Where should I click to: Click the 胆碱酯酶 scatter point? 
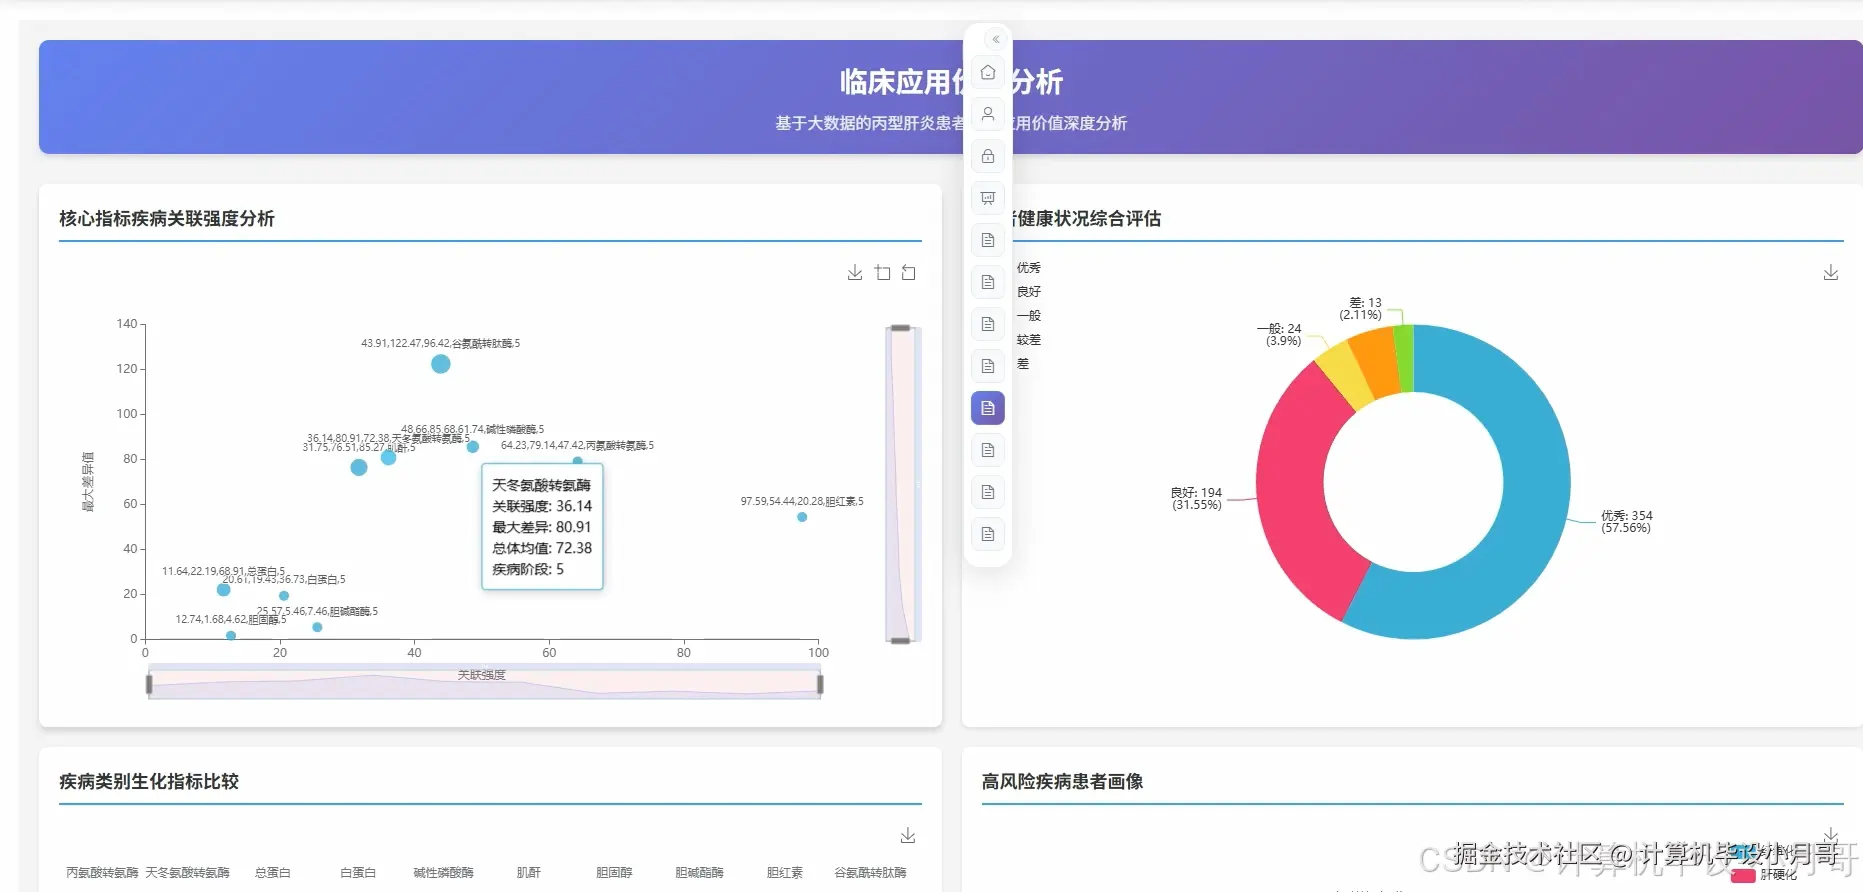[317, 627]
